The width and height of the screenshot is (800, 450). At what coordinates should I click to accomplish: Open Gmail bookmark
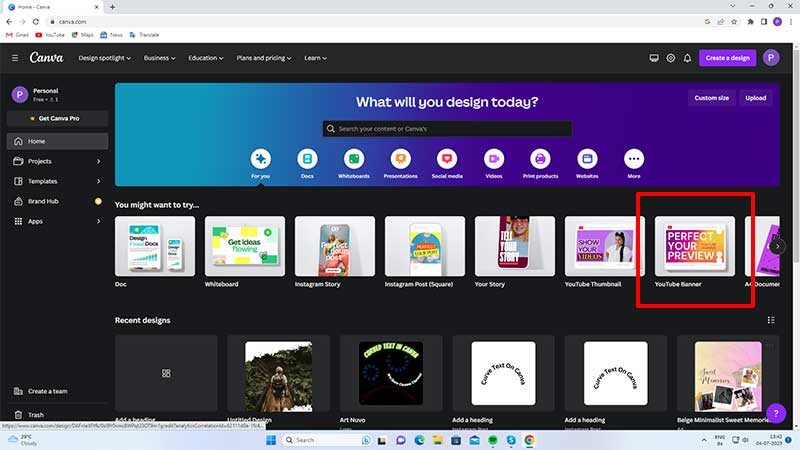tap(17, 35)
